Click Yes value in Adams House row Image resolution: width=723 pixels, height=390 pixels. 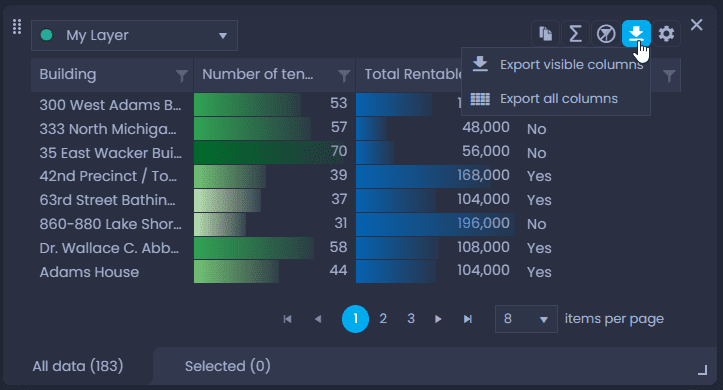(539, 272)
